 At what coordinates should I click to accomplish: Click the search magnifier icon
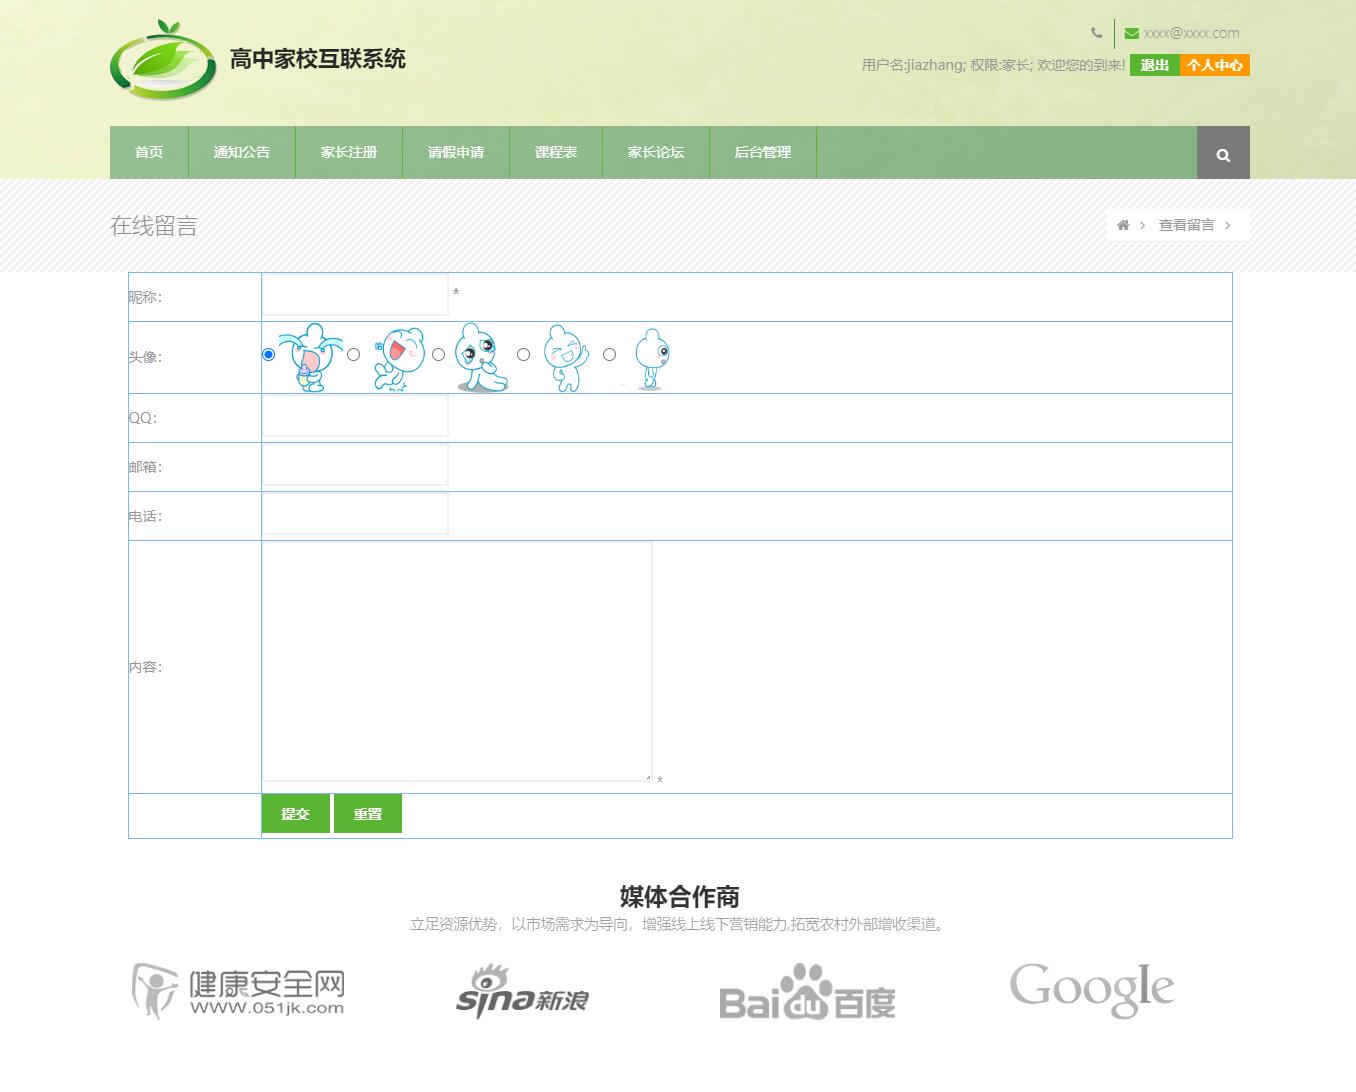(x=1222, y=153)
